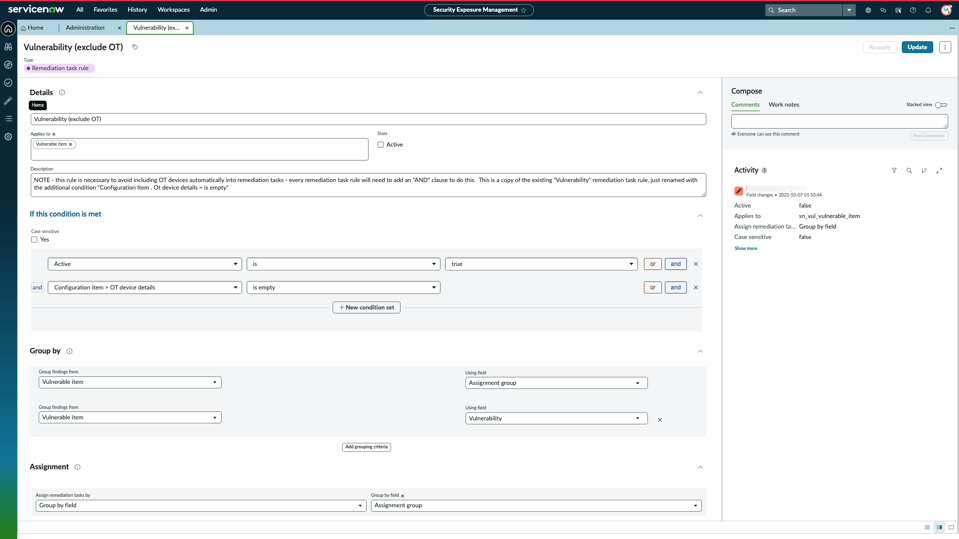Open the sidebar discussion icon in header

[898, 10]
